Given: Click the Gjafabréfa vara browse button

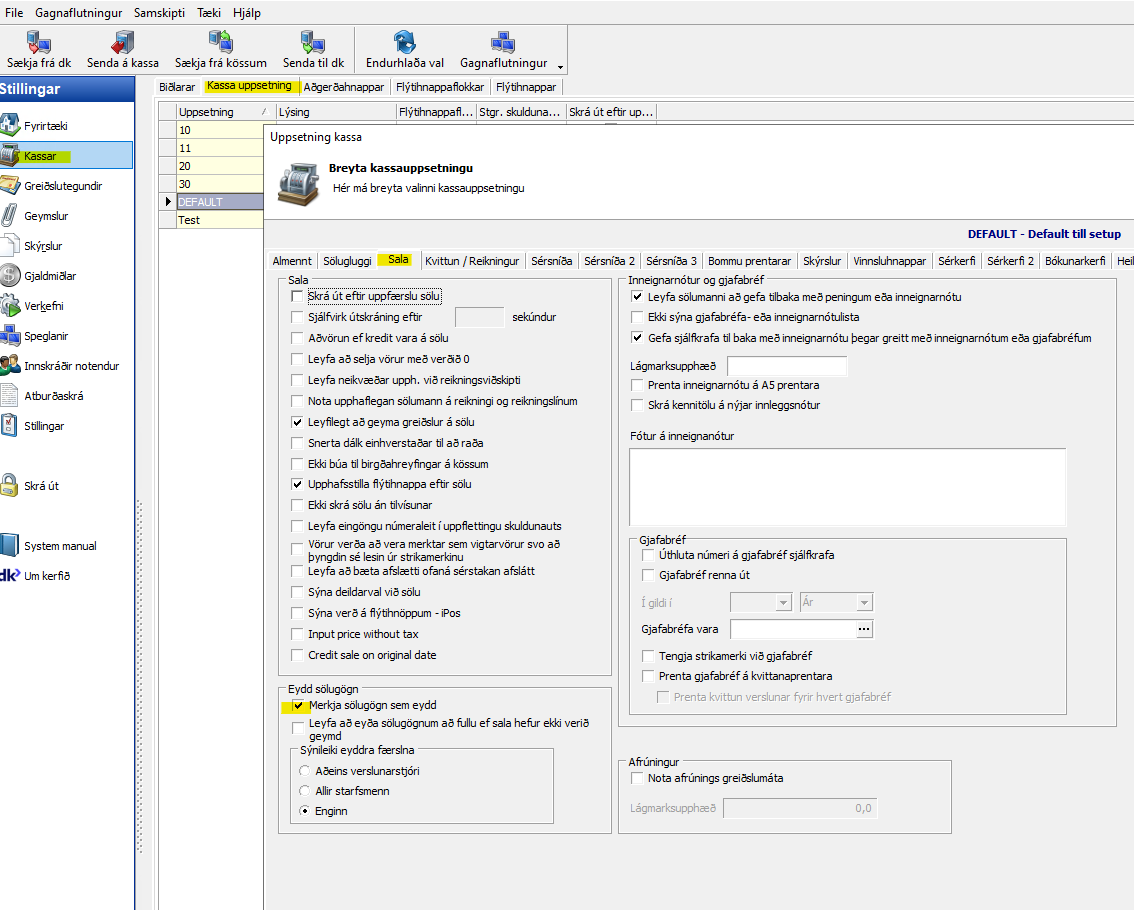Looking at the screenshot, I should (864, 629).
